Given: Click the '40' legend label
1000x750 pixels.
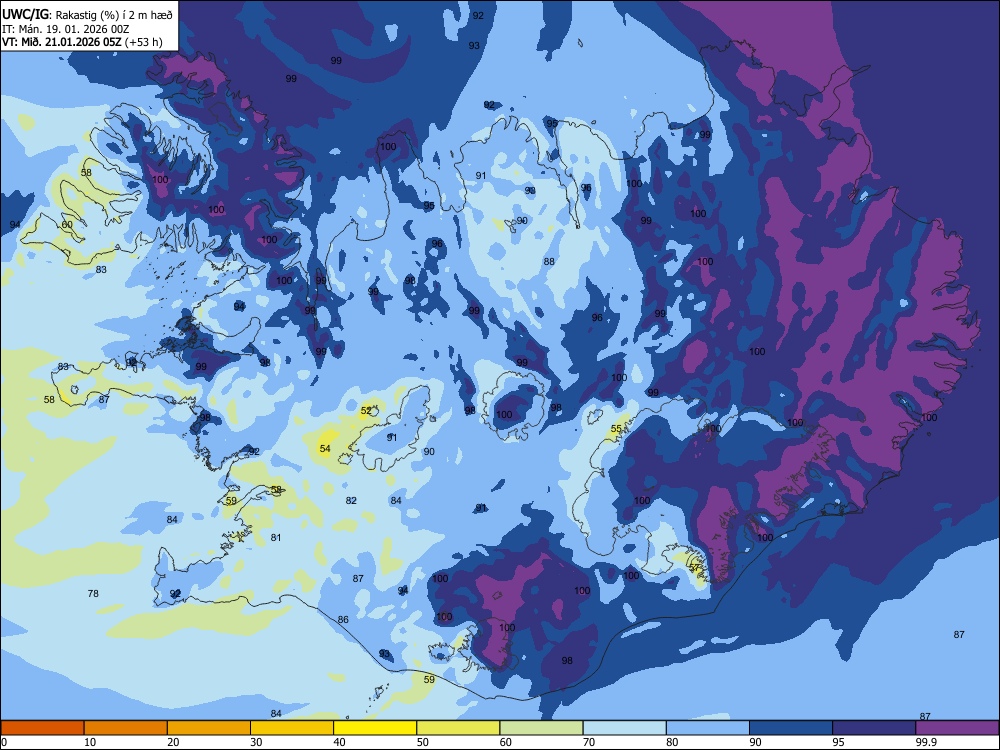Looking at the screenshot, I should point(339,742).
